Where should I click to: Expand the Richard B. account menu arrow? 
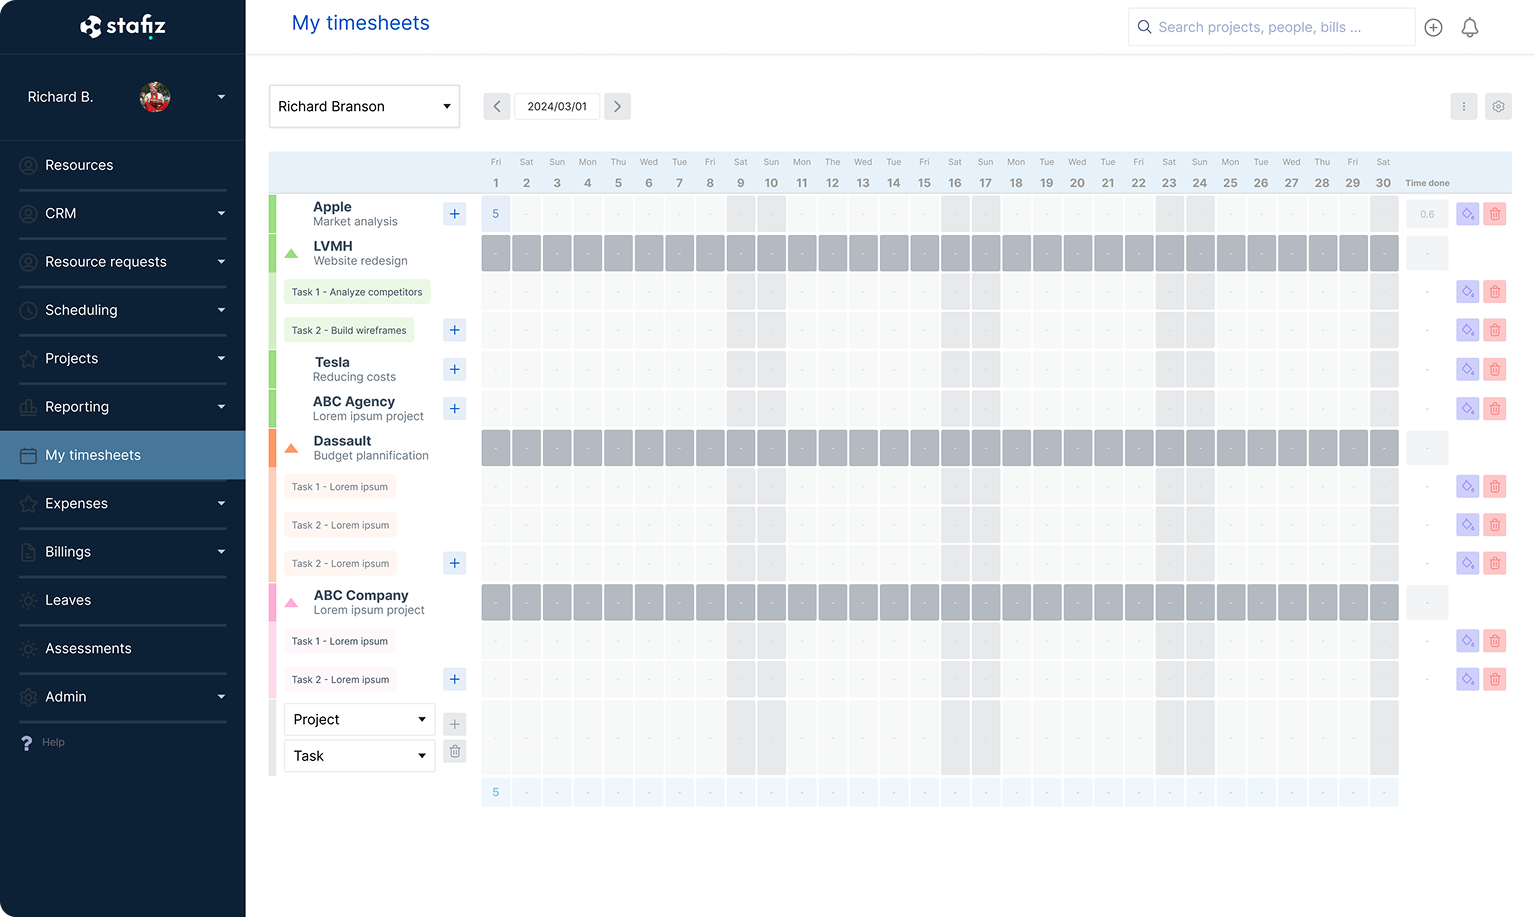tap(221, 97)
